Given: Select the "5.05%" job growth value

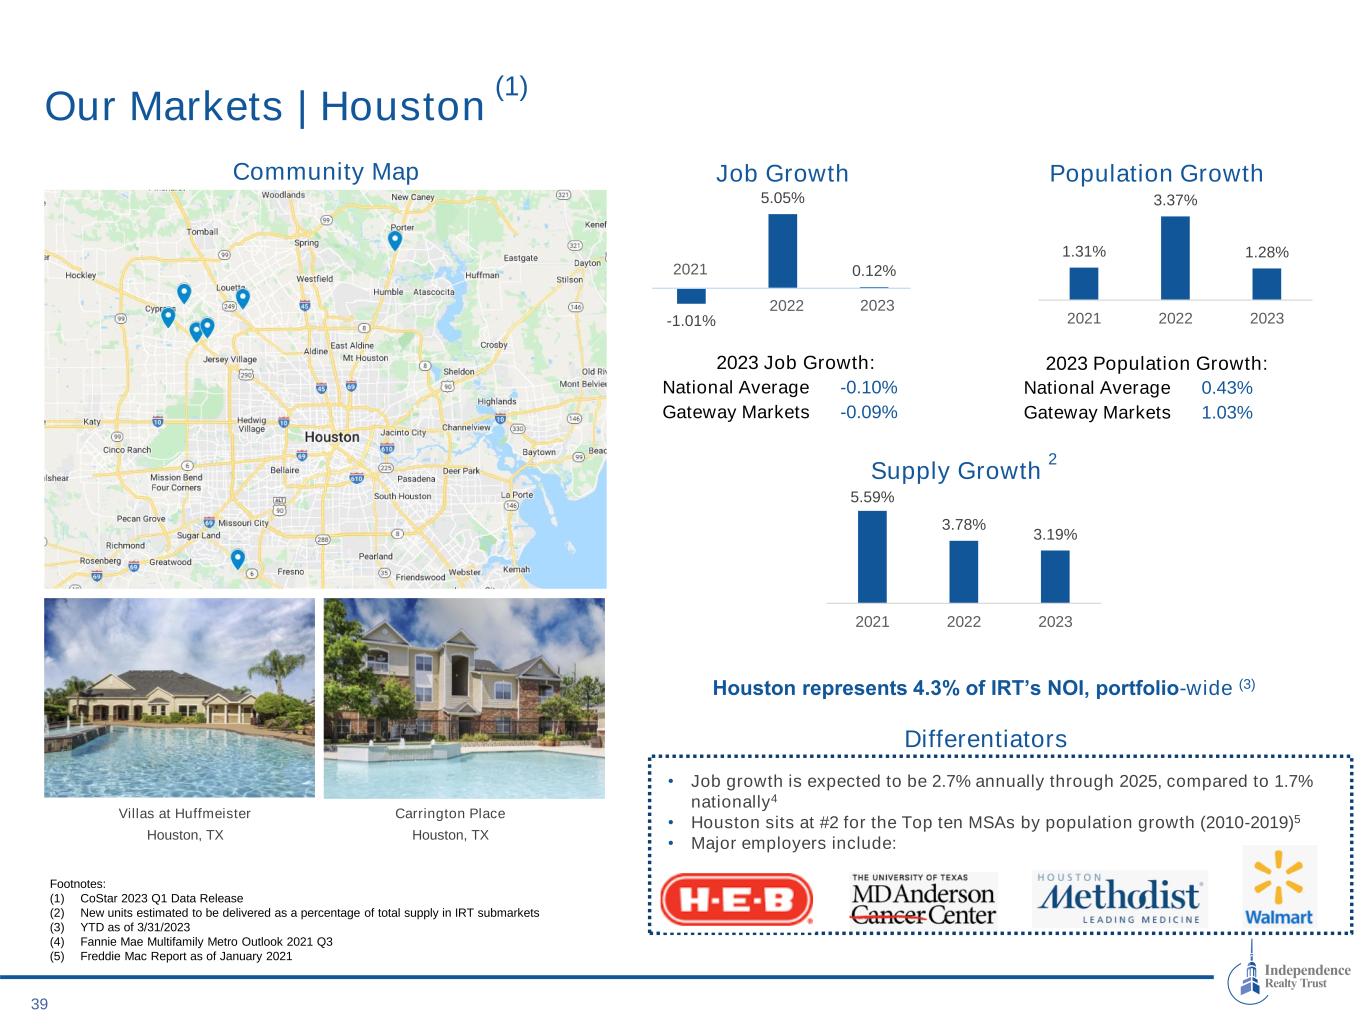Looking at the screenshot, I should pyautogui.click(x=783, y=198).
